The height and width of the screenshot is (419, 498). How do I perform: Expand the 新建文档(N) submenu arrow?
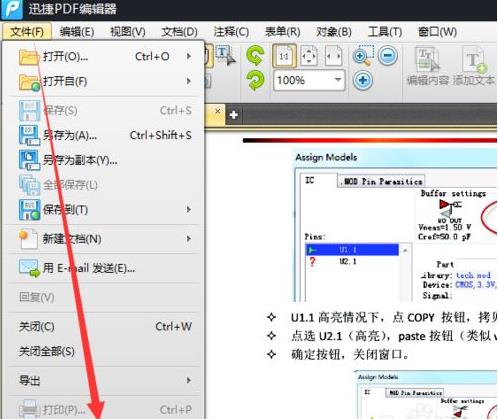[x=189, y=239]
